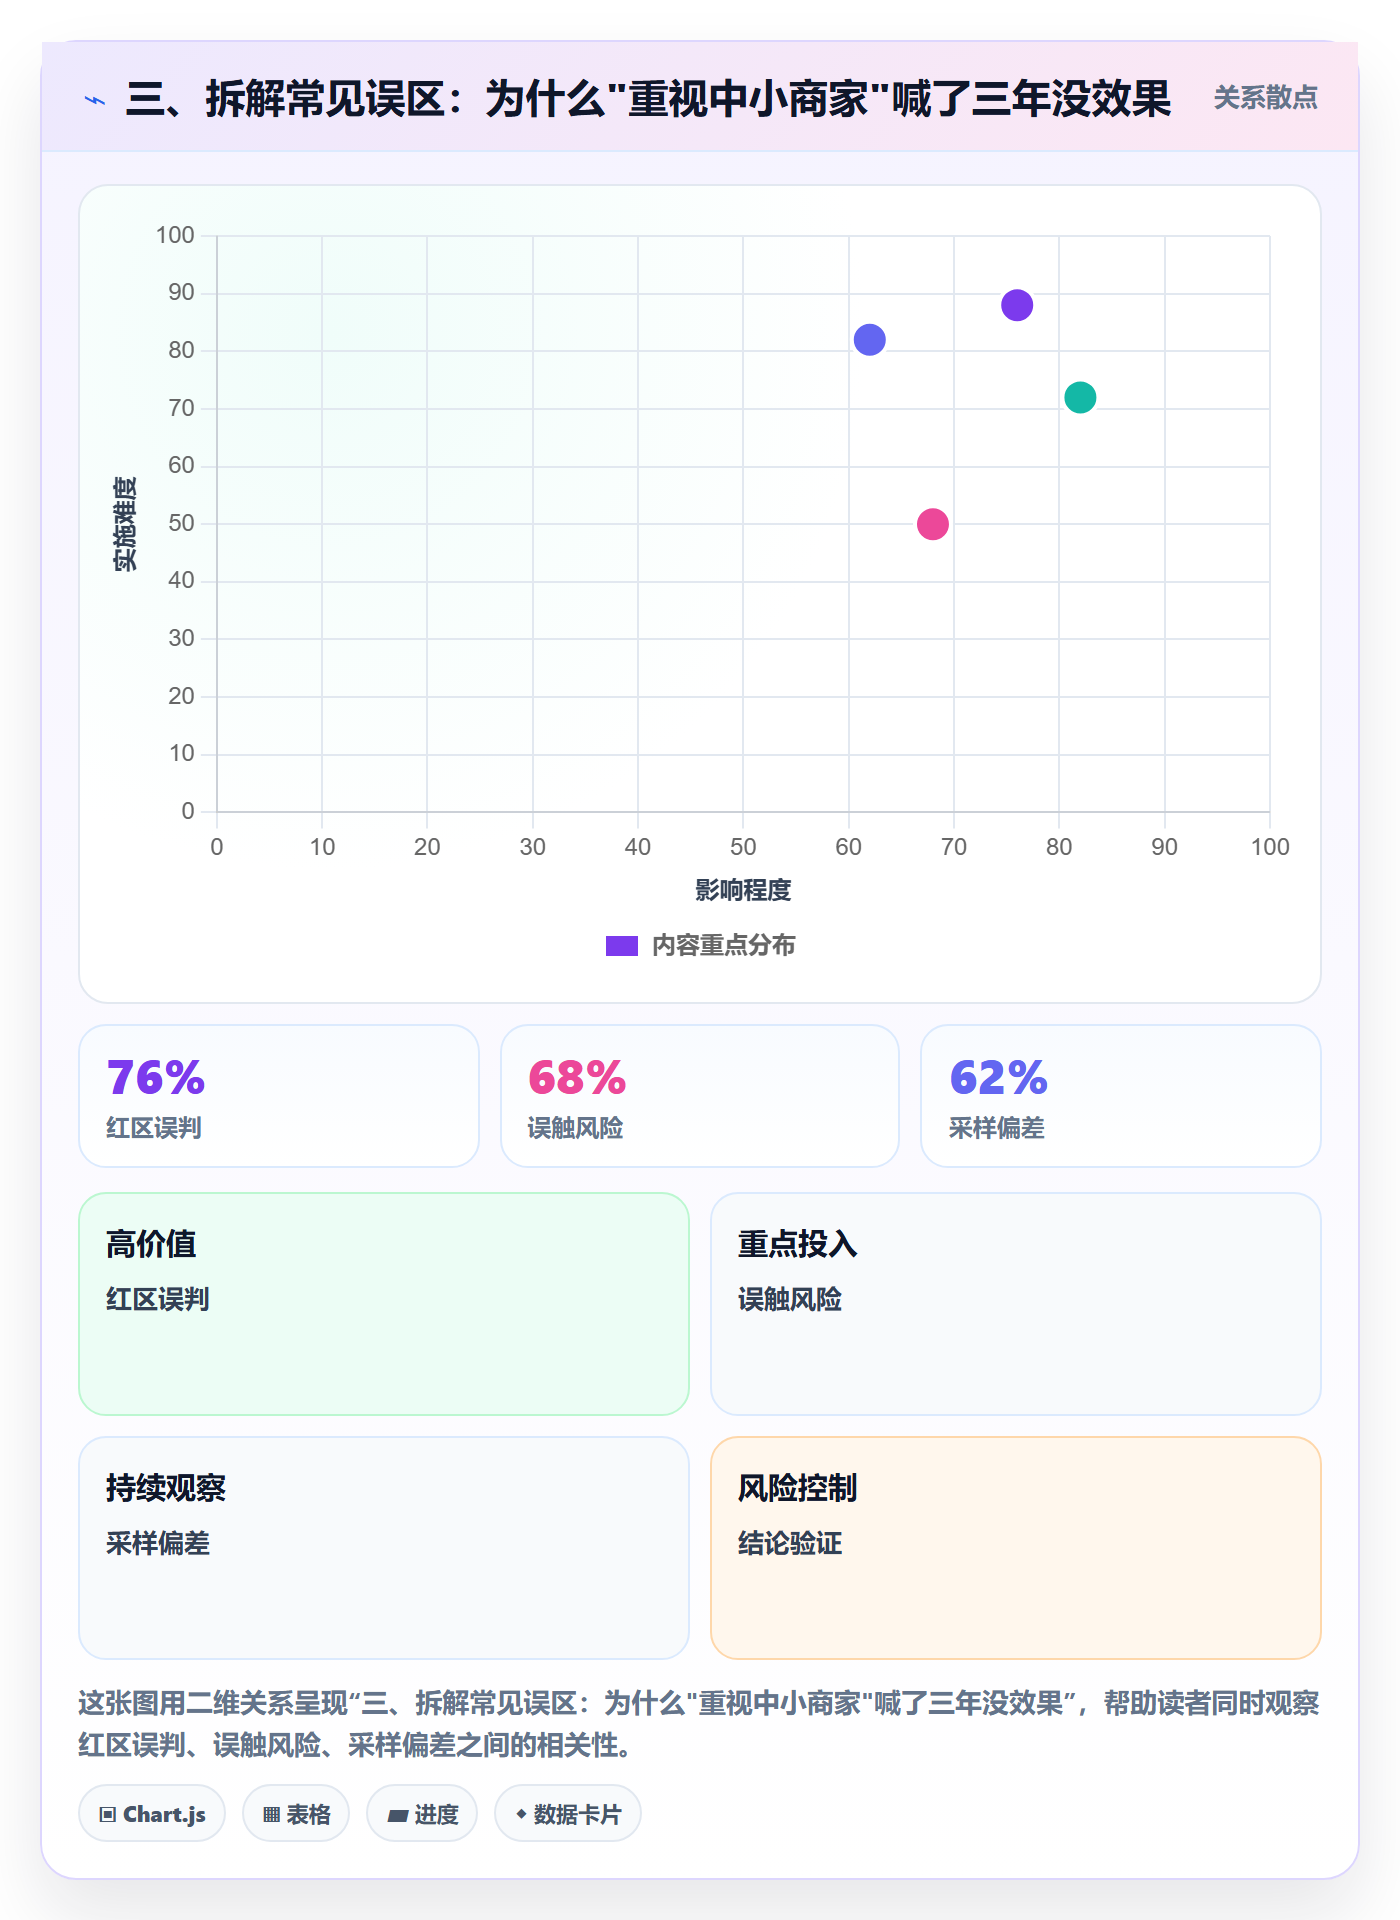The height and width of the screenshot is (1920, 1400).
Task: Click the bar icon in the 进度 chip
Action: coord(398,1815)
